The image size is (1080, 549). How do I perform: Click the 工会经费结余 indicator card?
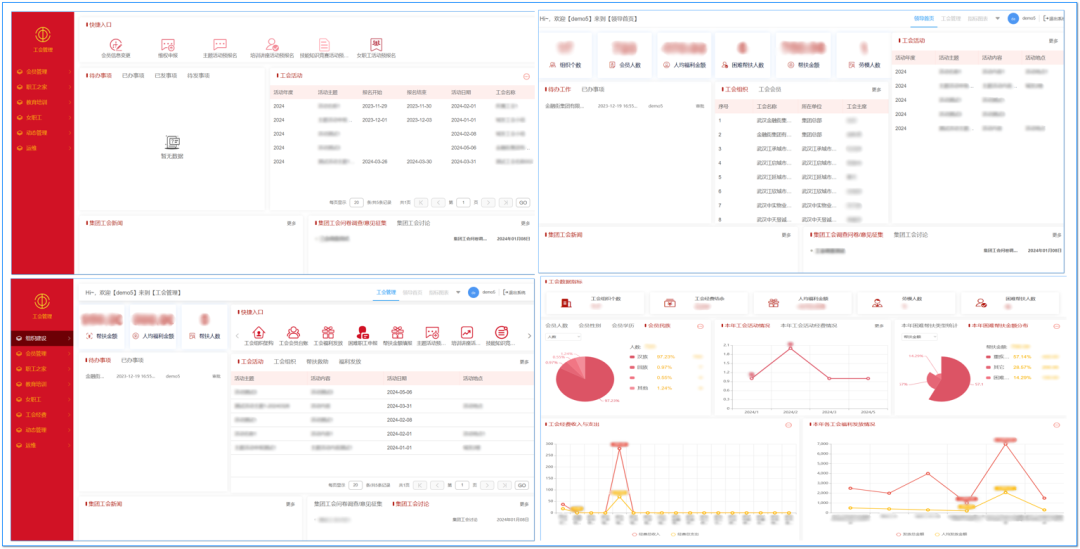(698, 302)
